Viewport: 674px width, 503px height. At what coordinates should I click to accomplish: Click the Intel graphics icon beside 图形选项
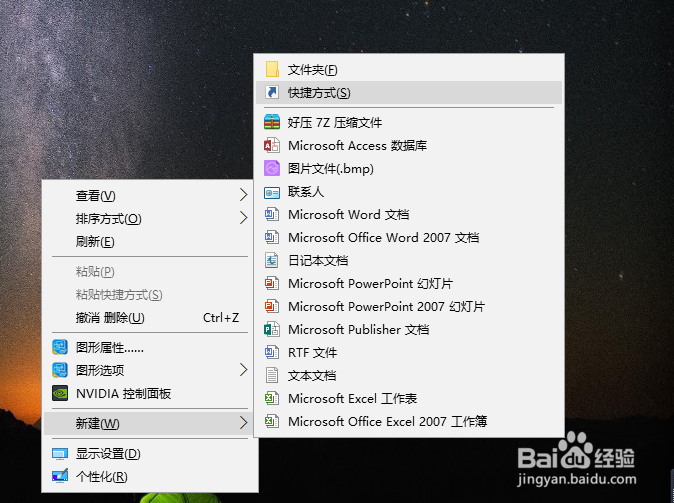tap(60, 370)
